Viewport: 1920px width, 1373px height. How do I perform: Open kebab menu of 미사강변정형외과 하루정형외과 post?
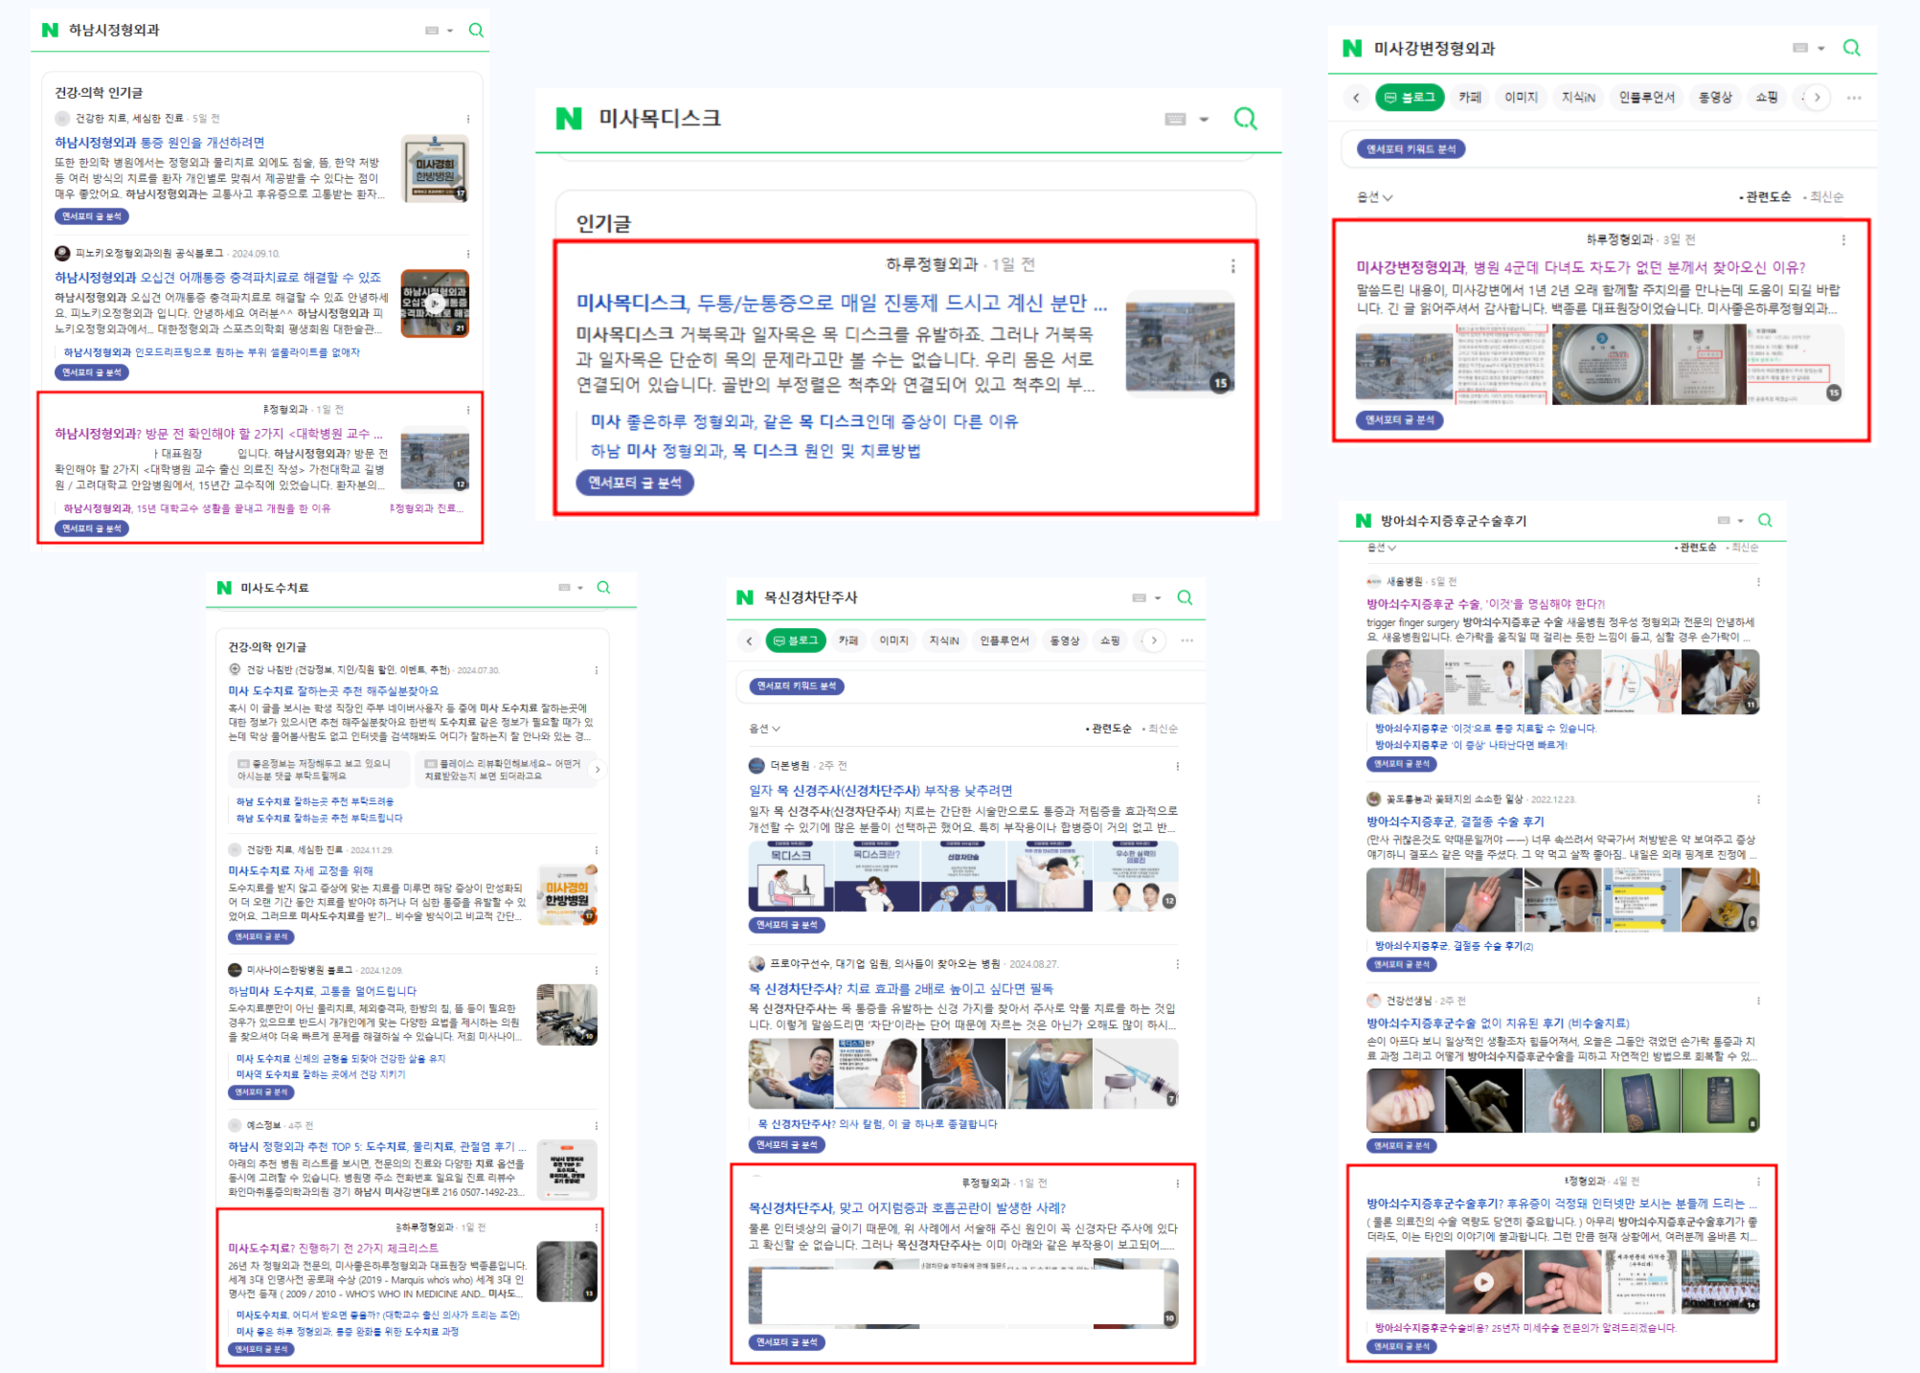[1844, 240]
